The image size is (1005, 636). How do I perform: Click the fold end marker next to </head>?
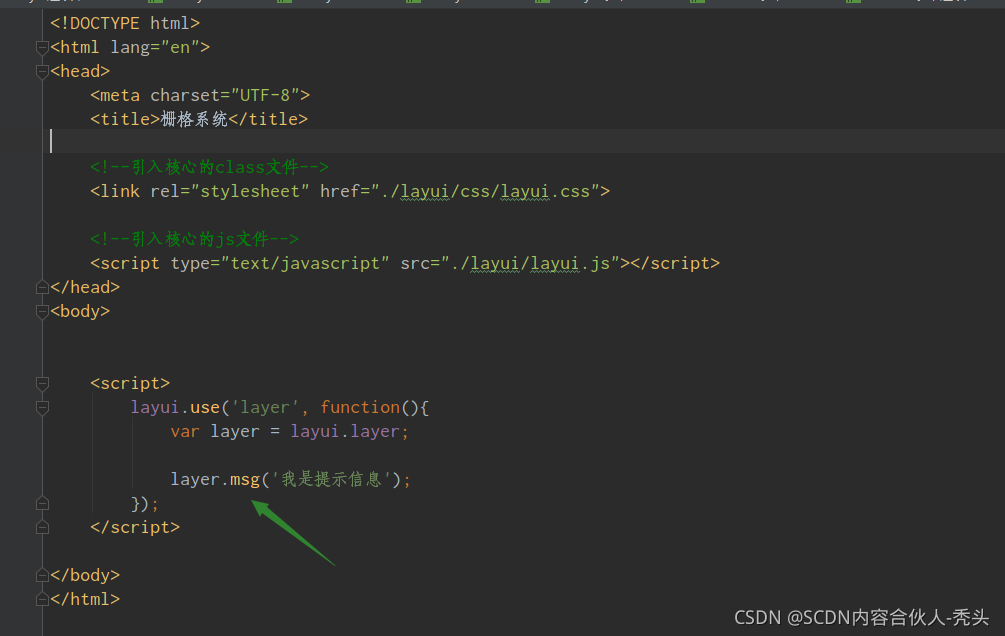[42, 287]
